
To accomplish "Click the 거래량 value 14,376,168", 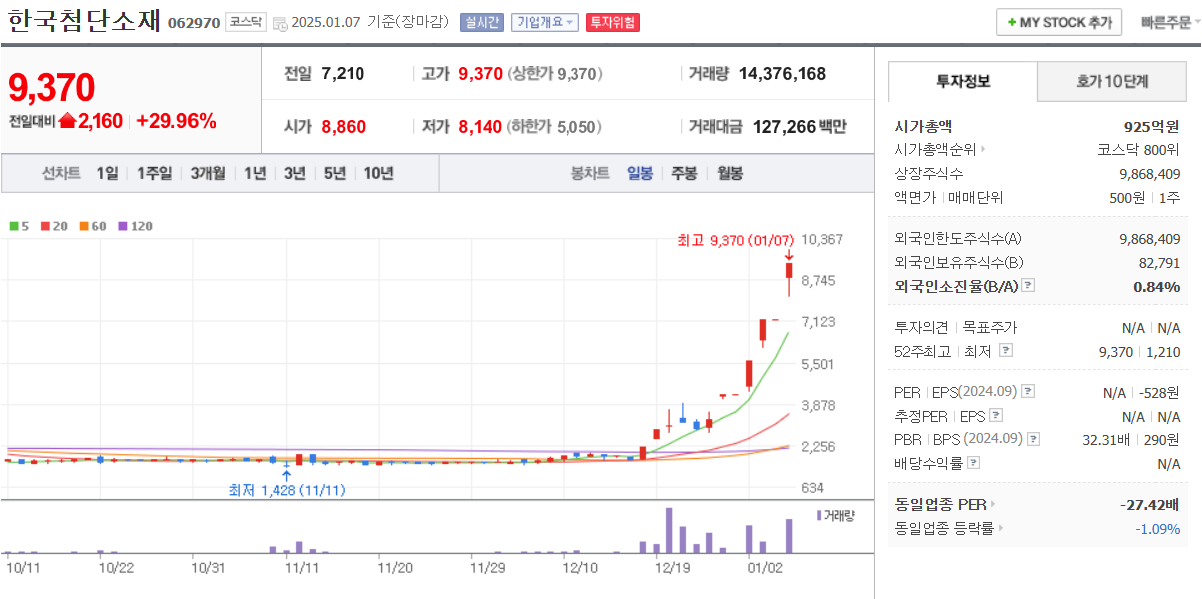I will 782,73.
